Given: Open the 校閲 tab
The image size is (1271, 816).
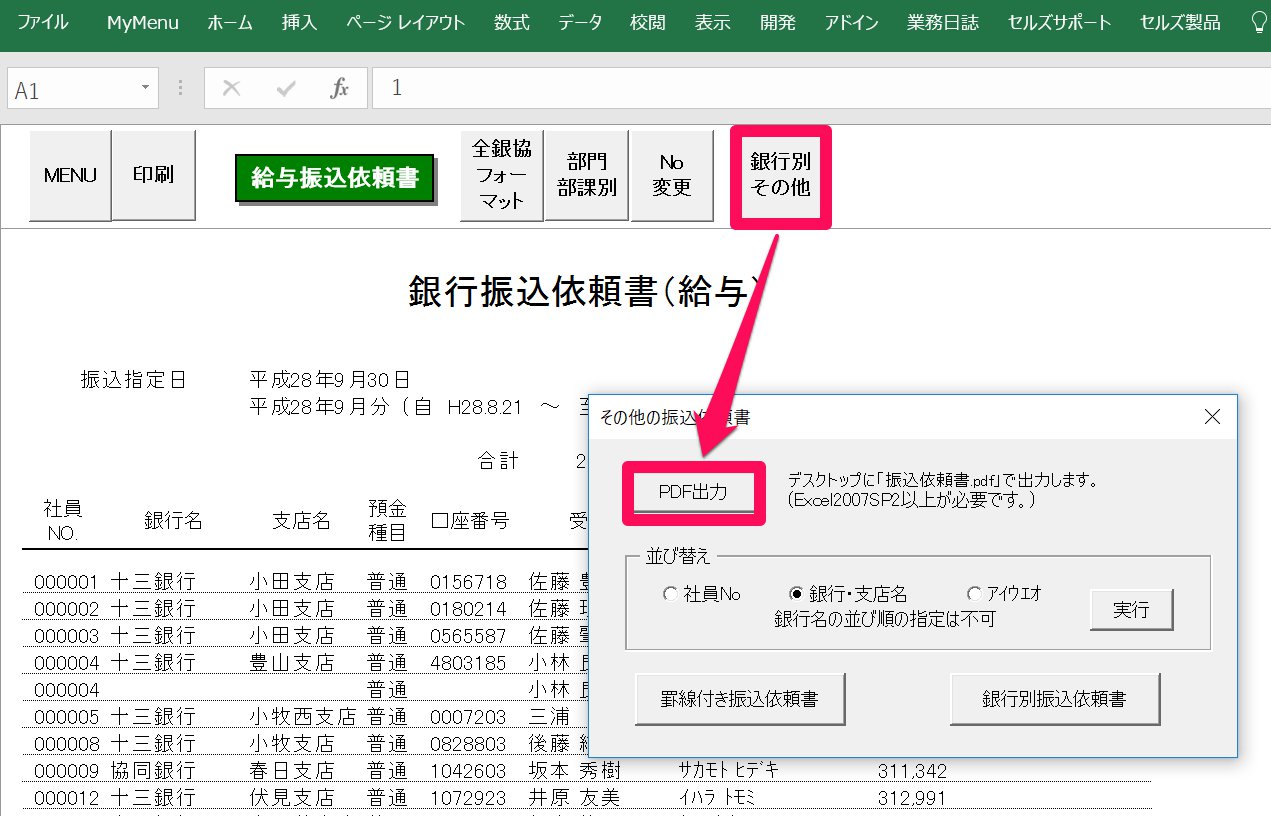Looking at the screenshot, I should click(x=649, y=22).
